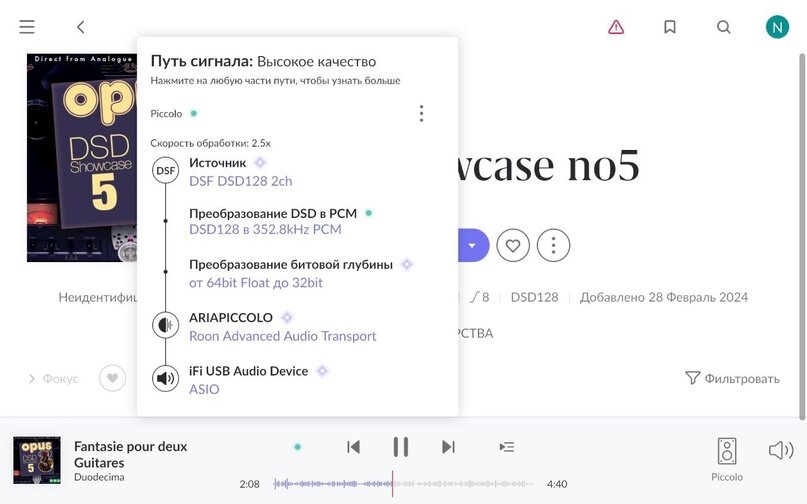The image size is (807, 504).
Task: Click Добавлено 28 Февраль 2024 text
Action: [663, 297]
